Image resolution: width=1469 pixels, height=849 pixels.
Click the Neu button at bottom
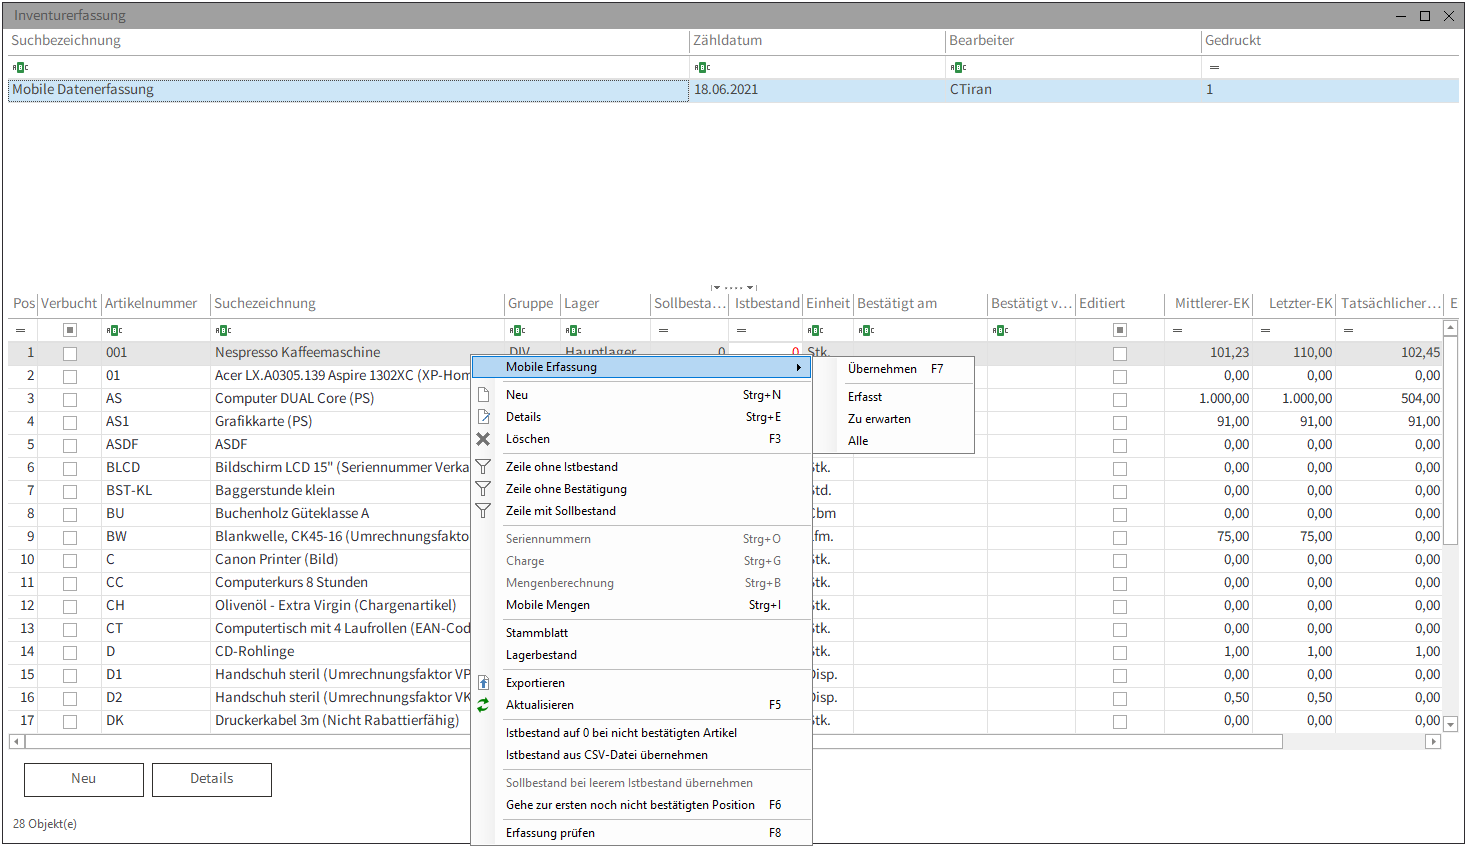click(x=84, y=780)
